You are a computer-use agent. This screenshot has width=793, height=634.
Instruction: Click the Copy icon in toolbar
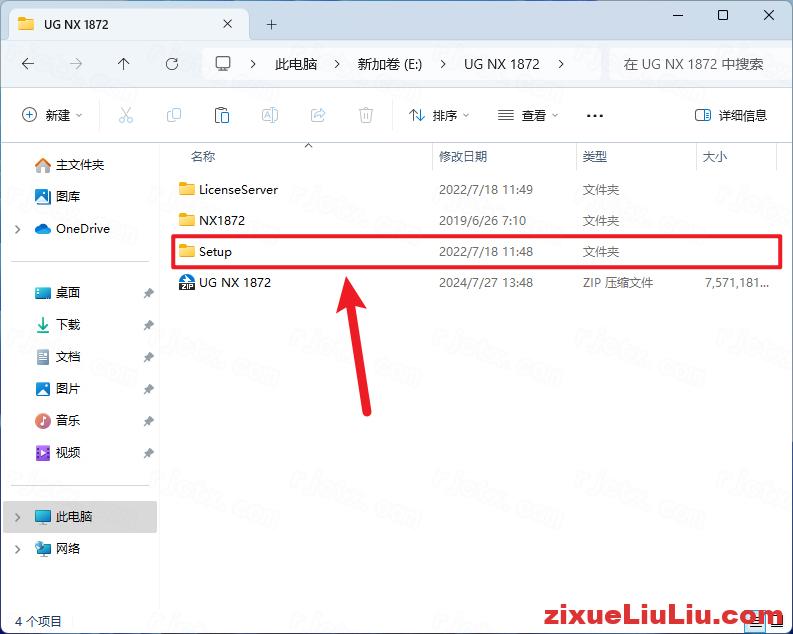[x=173, y=115]
